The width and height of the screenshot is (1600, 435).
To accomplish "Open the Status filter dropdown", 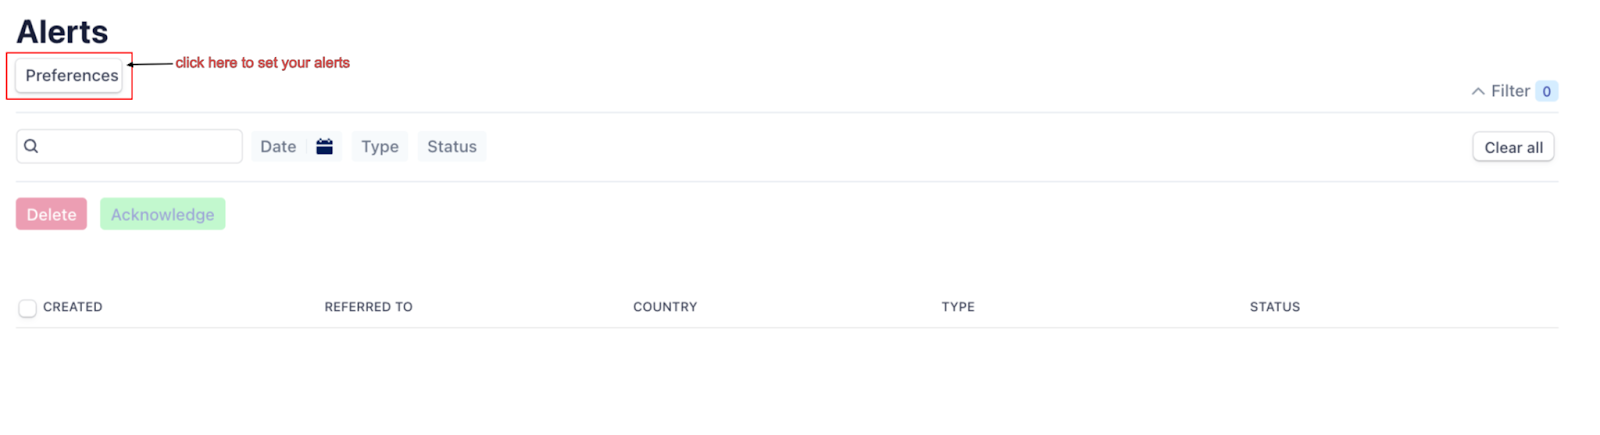I will click(452, 146).
